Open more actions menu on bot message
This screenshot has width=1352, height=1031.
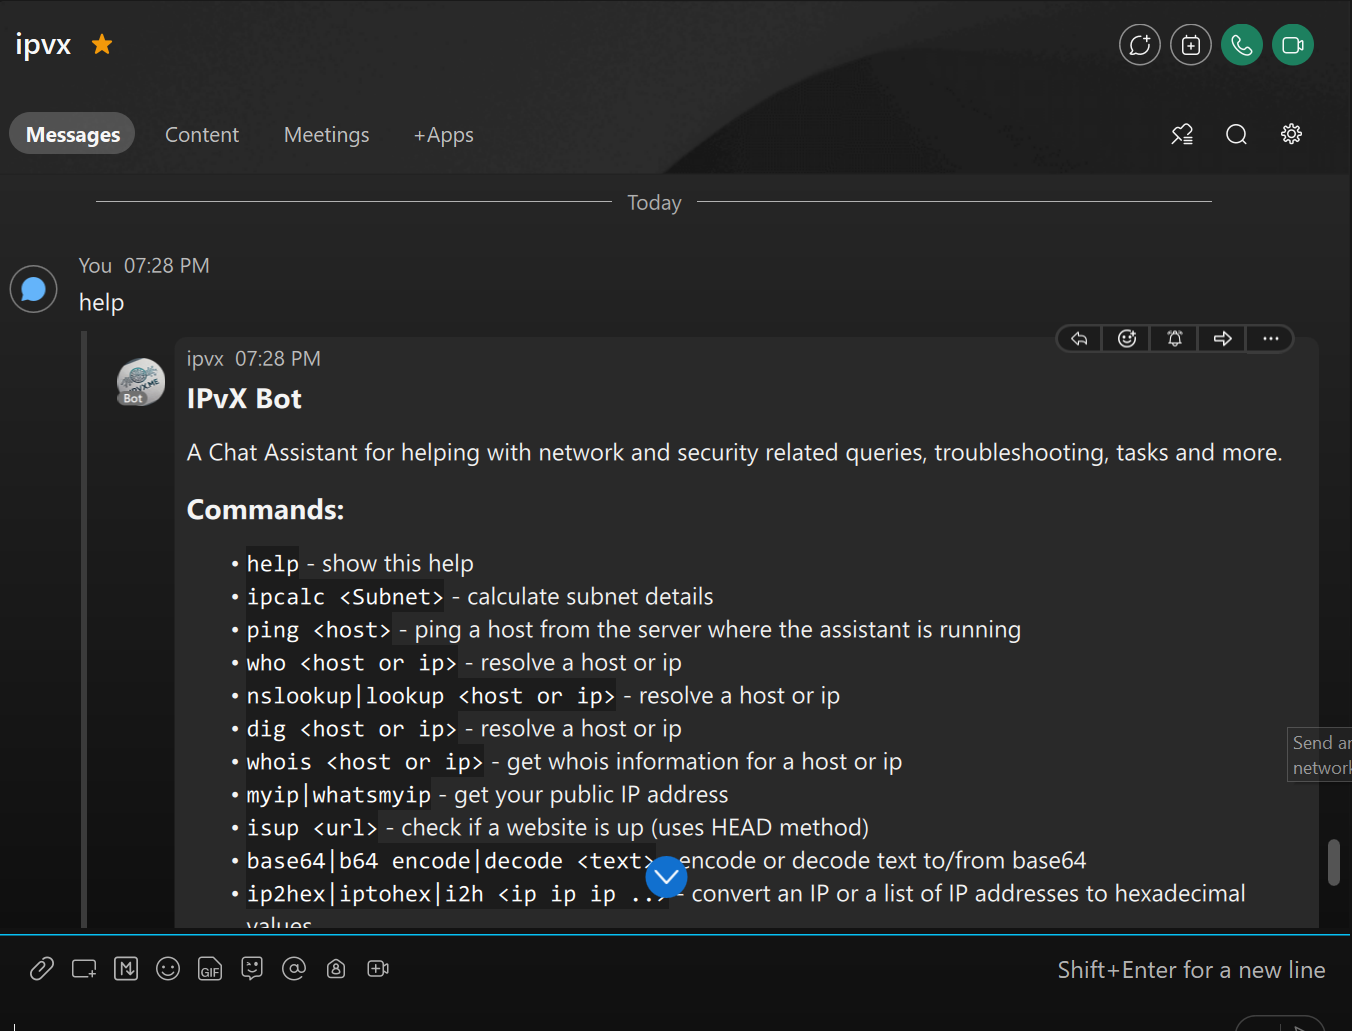[x=1270, y=339]
